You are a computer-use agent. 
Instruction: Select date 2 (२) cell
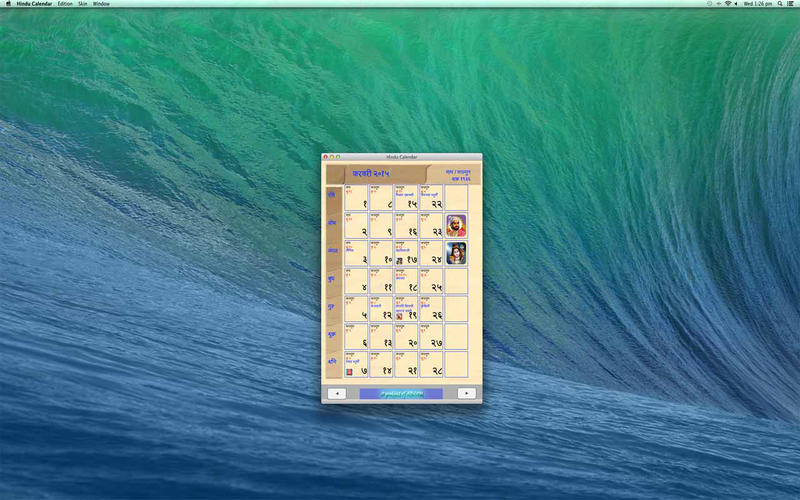(x=356, y=226)
